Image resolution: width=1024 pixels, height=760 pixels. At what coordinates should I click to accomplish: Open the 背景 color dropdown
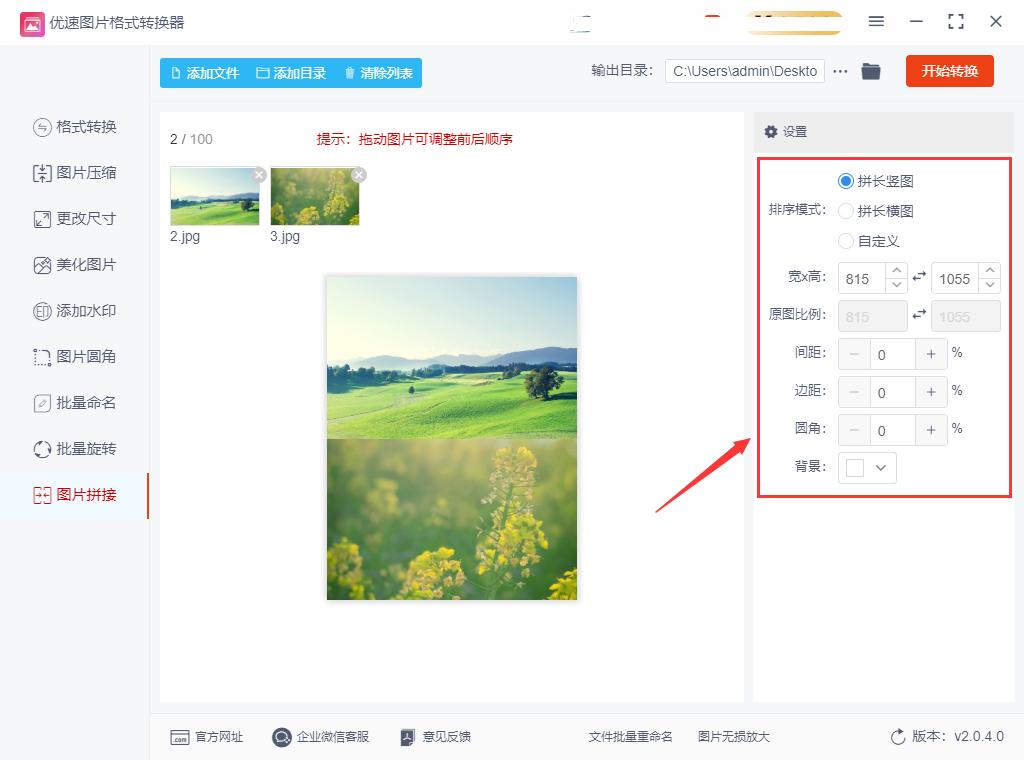point(866,467)
